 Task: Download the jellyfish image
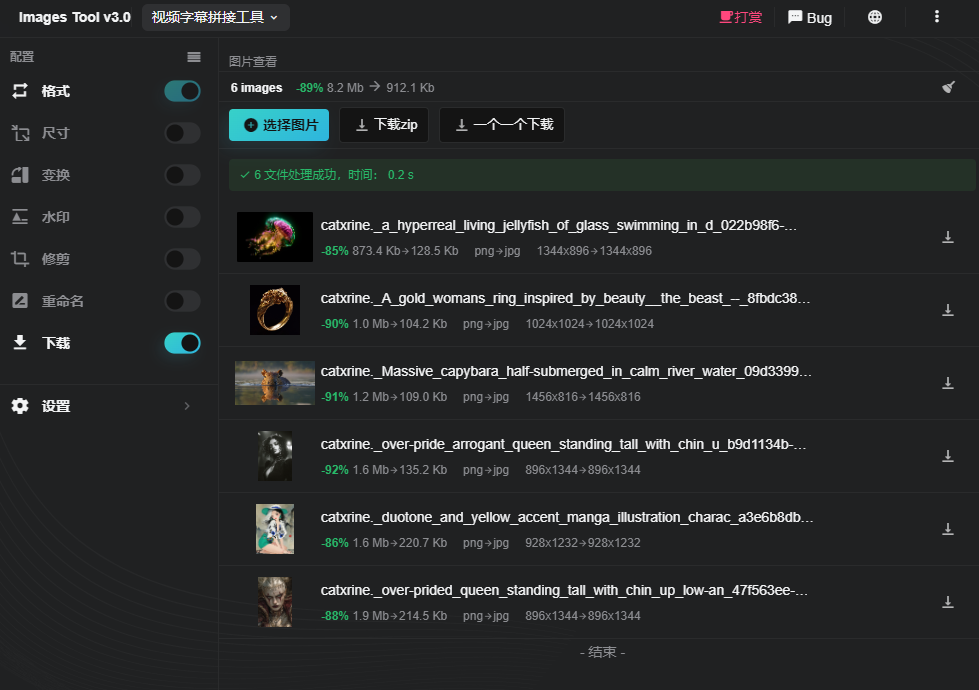[948, 237]
